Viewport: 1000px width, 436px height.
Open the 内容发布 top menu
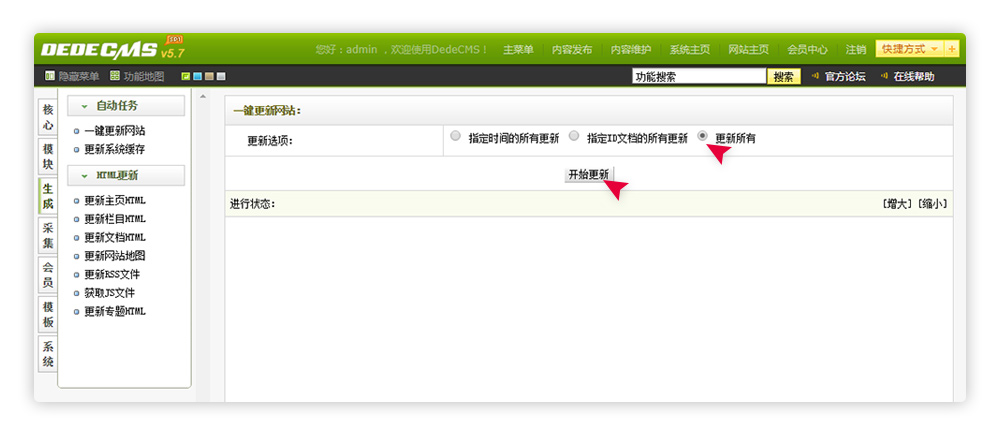point(572,49)
